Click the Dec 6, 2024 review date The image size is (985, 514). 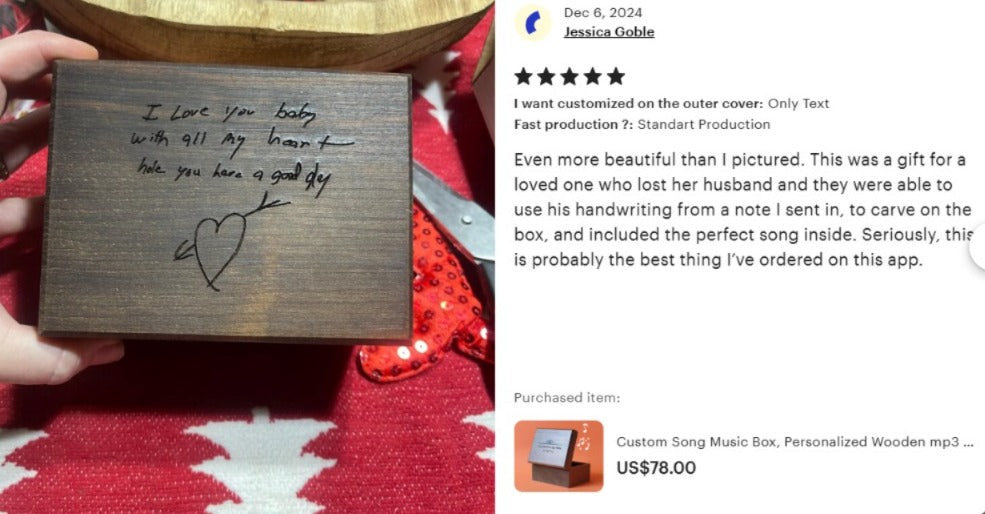602,13
